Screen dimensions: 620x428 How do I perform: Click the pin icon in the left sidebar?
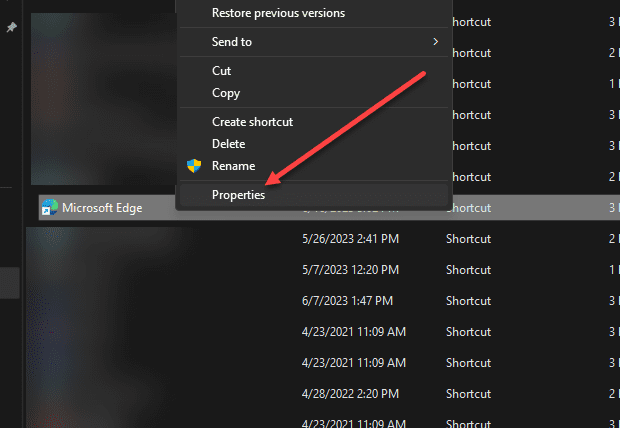12,28
